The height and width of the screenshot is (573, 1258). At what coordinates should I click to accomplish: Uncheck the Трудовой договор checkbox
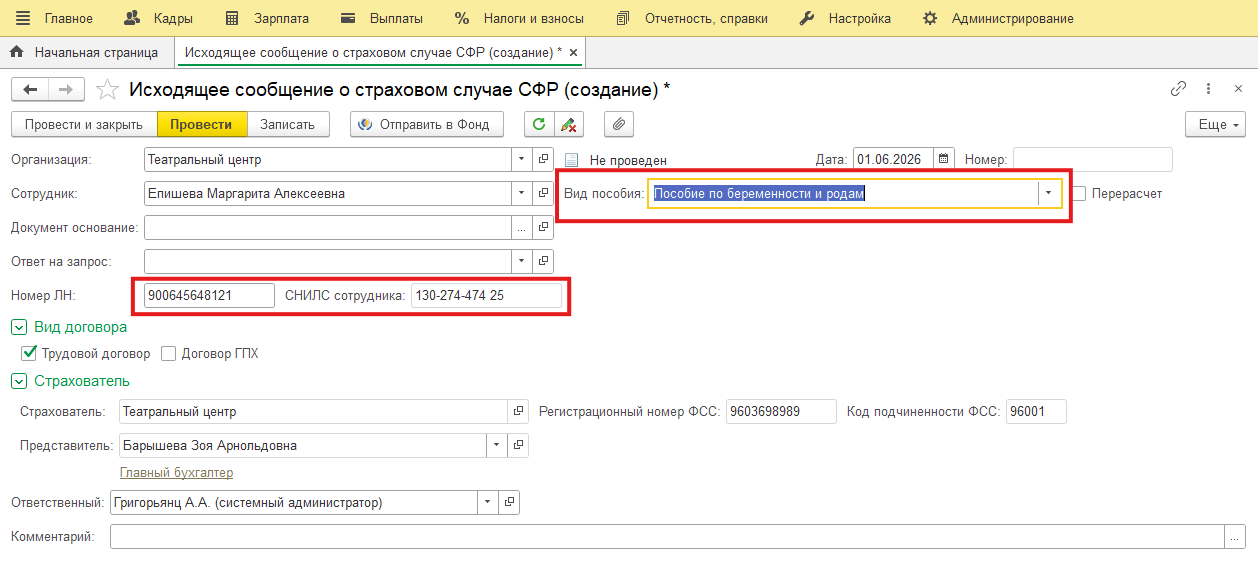click(28, 353)
